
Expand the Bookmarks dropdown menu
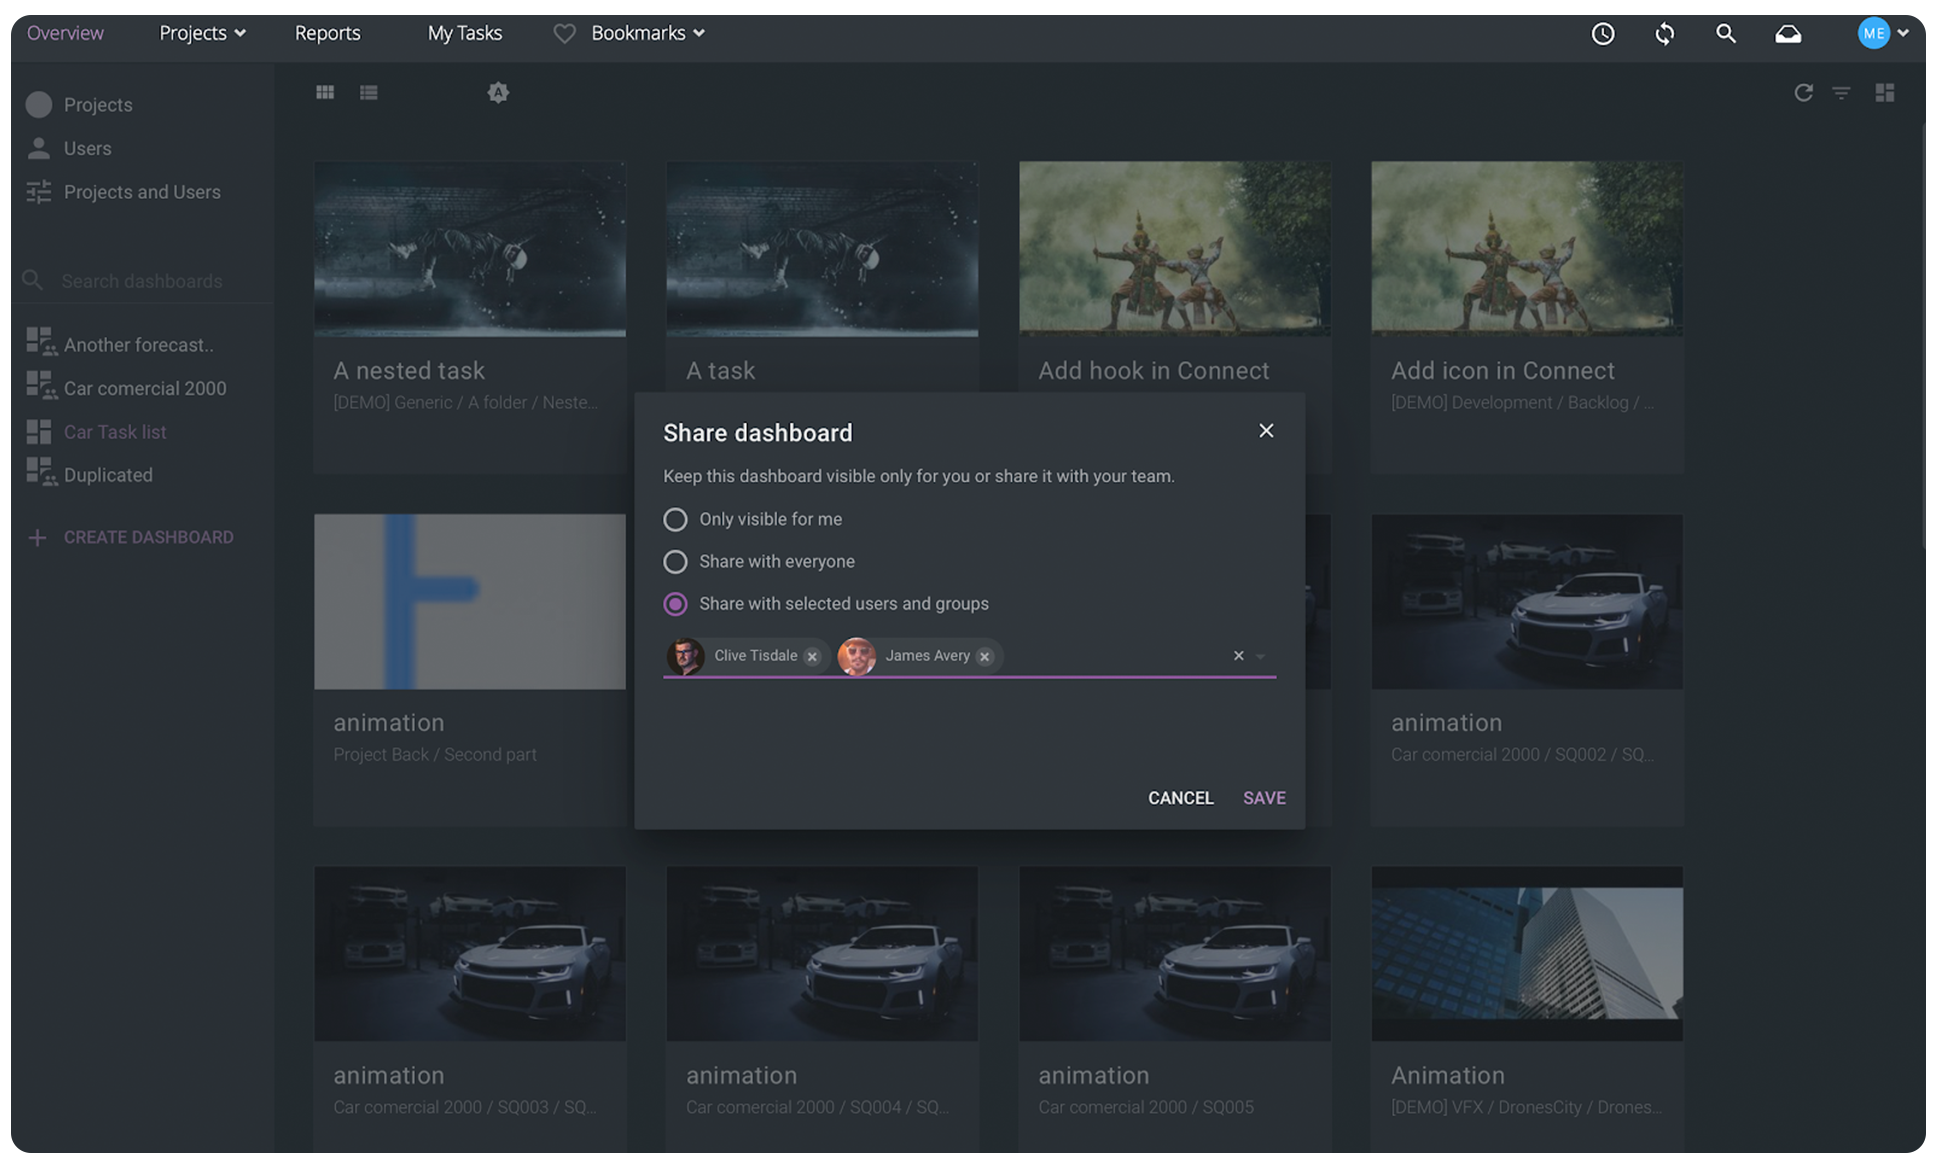[x=647, y=33]
